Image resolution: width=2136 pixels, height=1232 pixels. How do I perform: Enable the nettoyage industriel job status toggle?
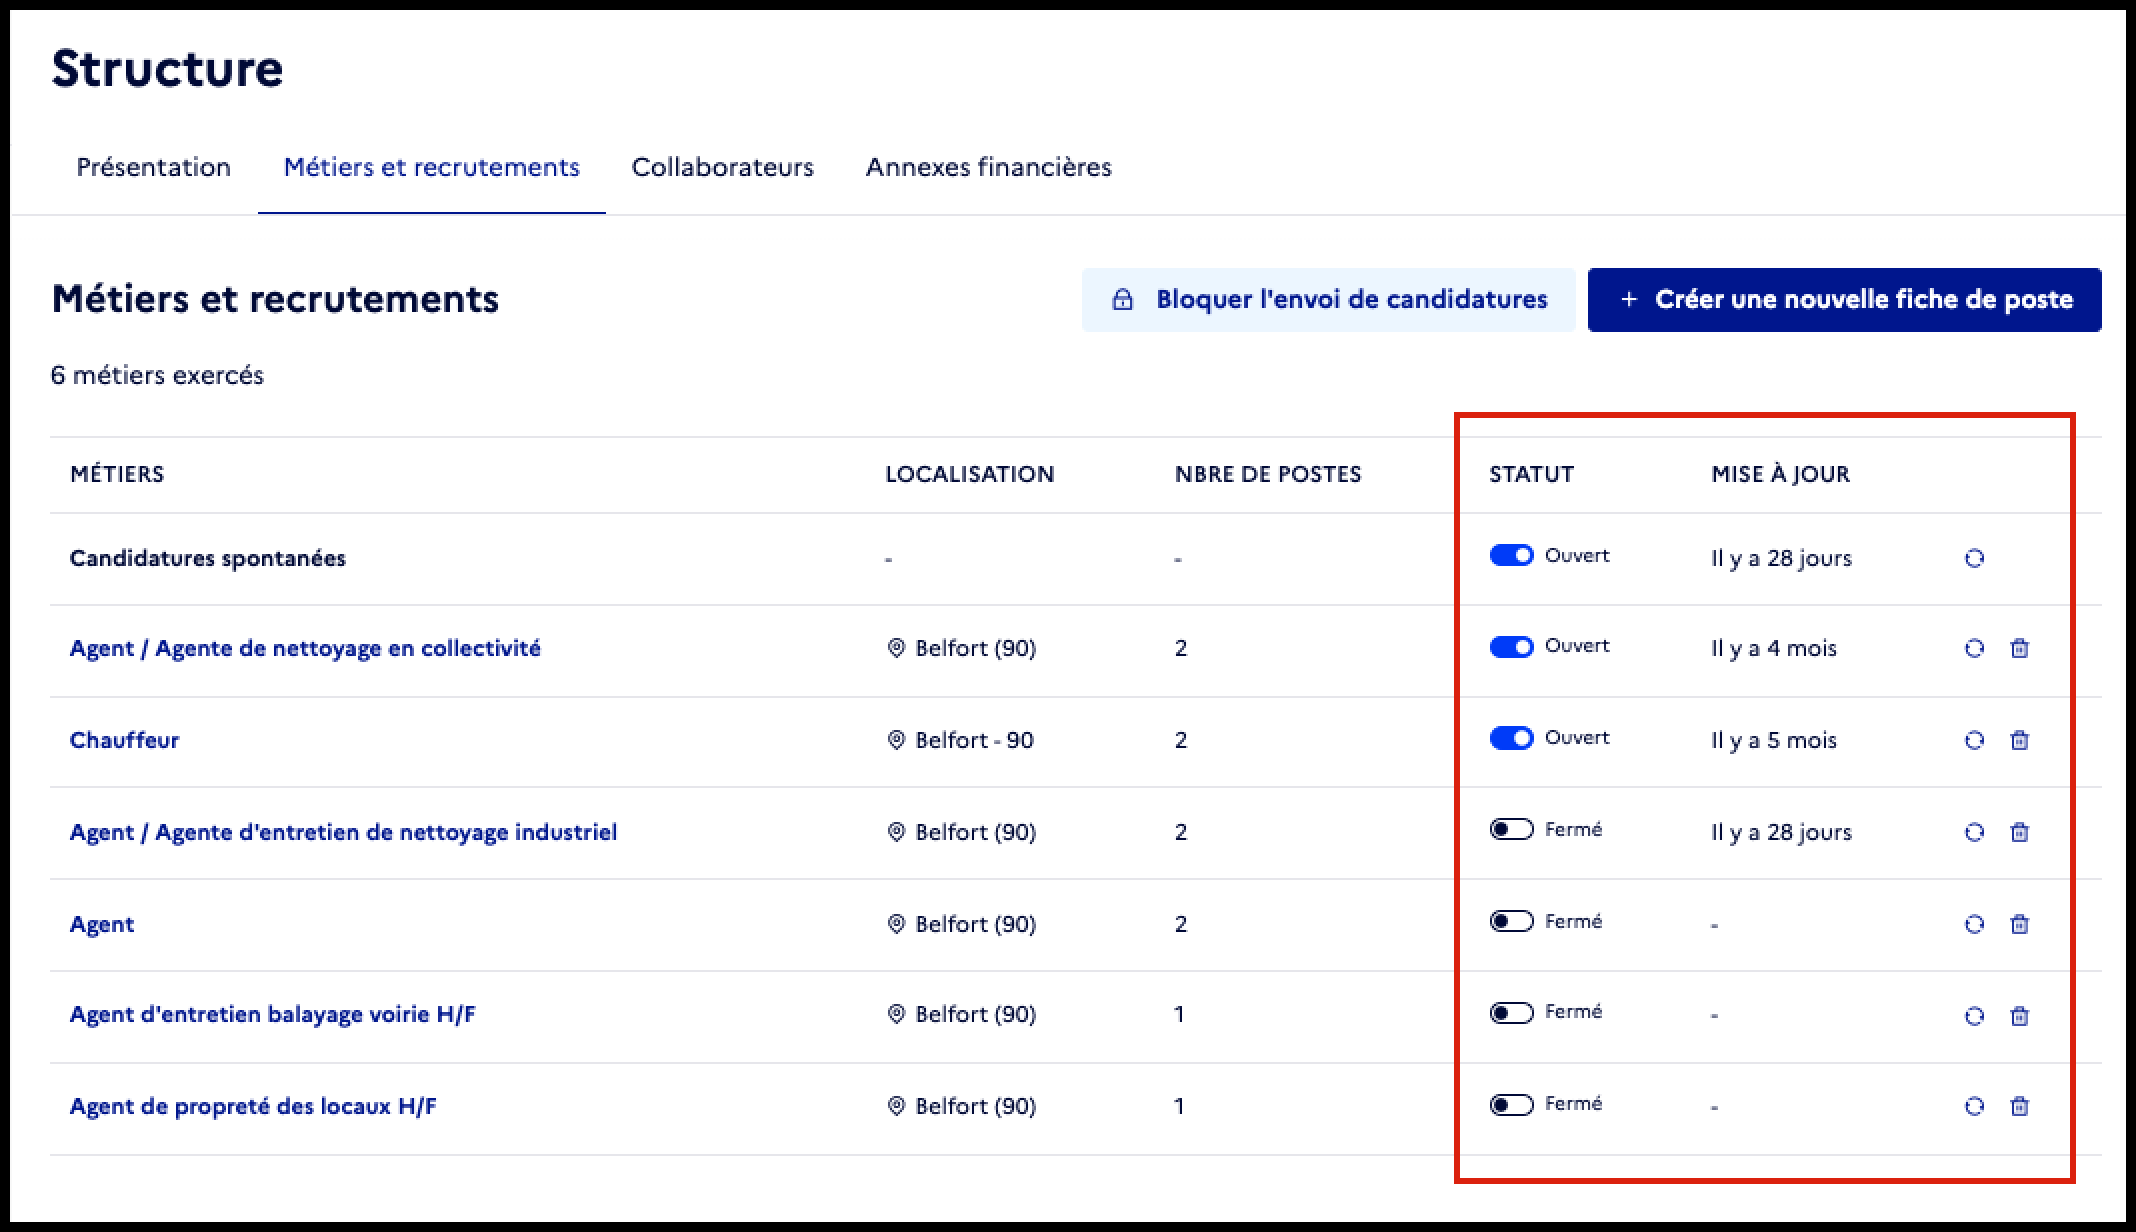point(1511,829)
